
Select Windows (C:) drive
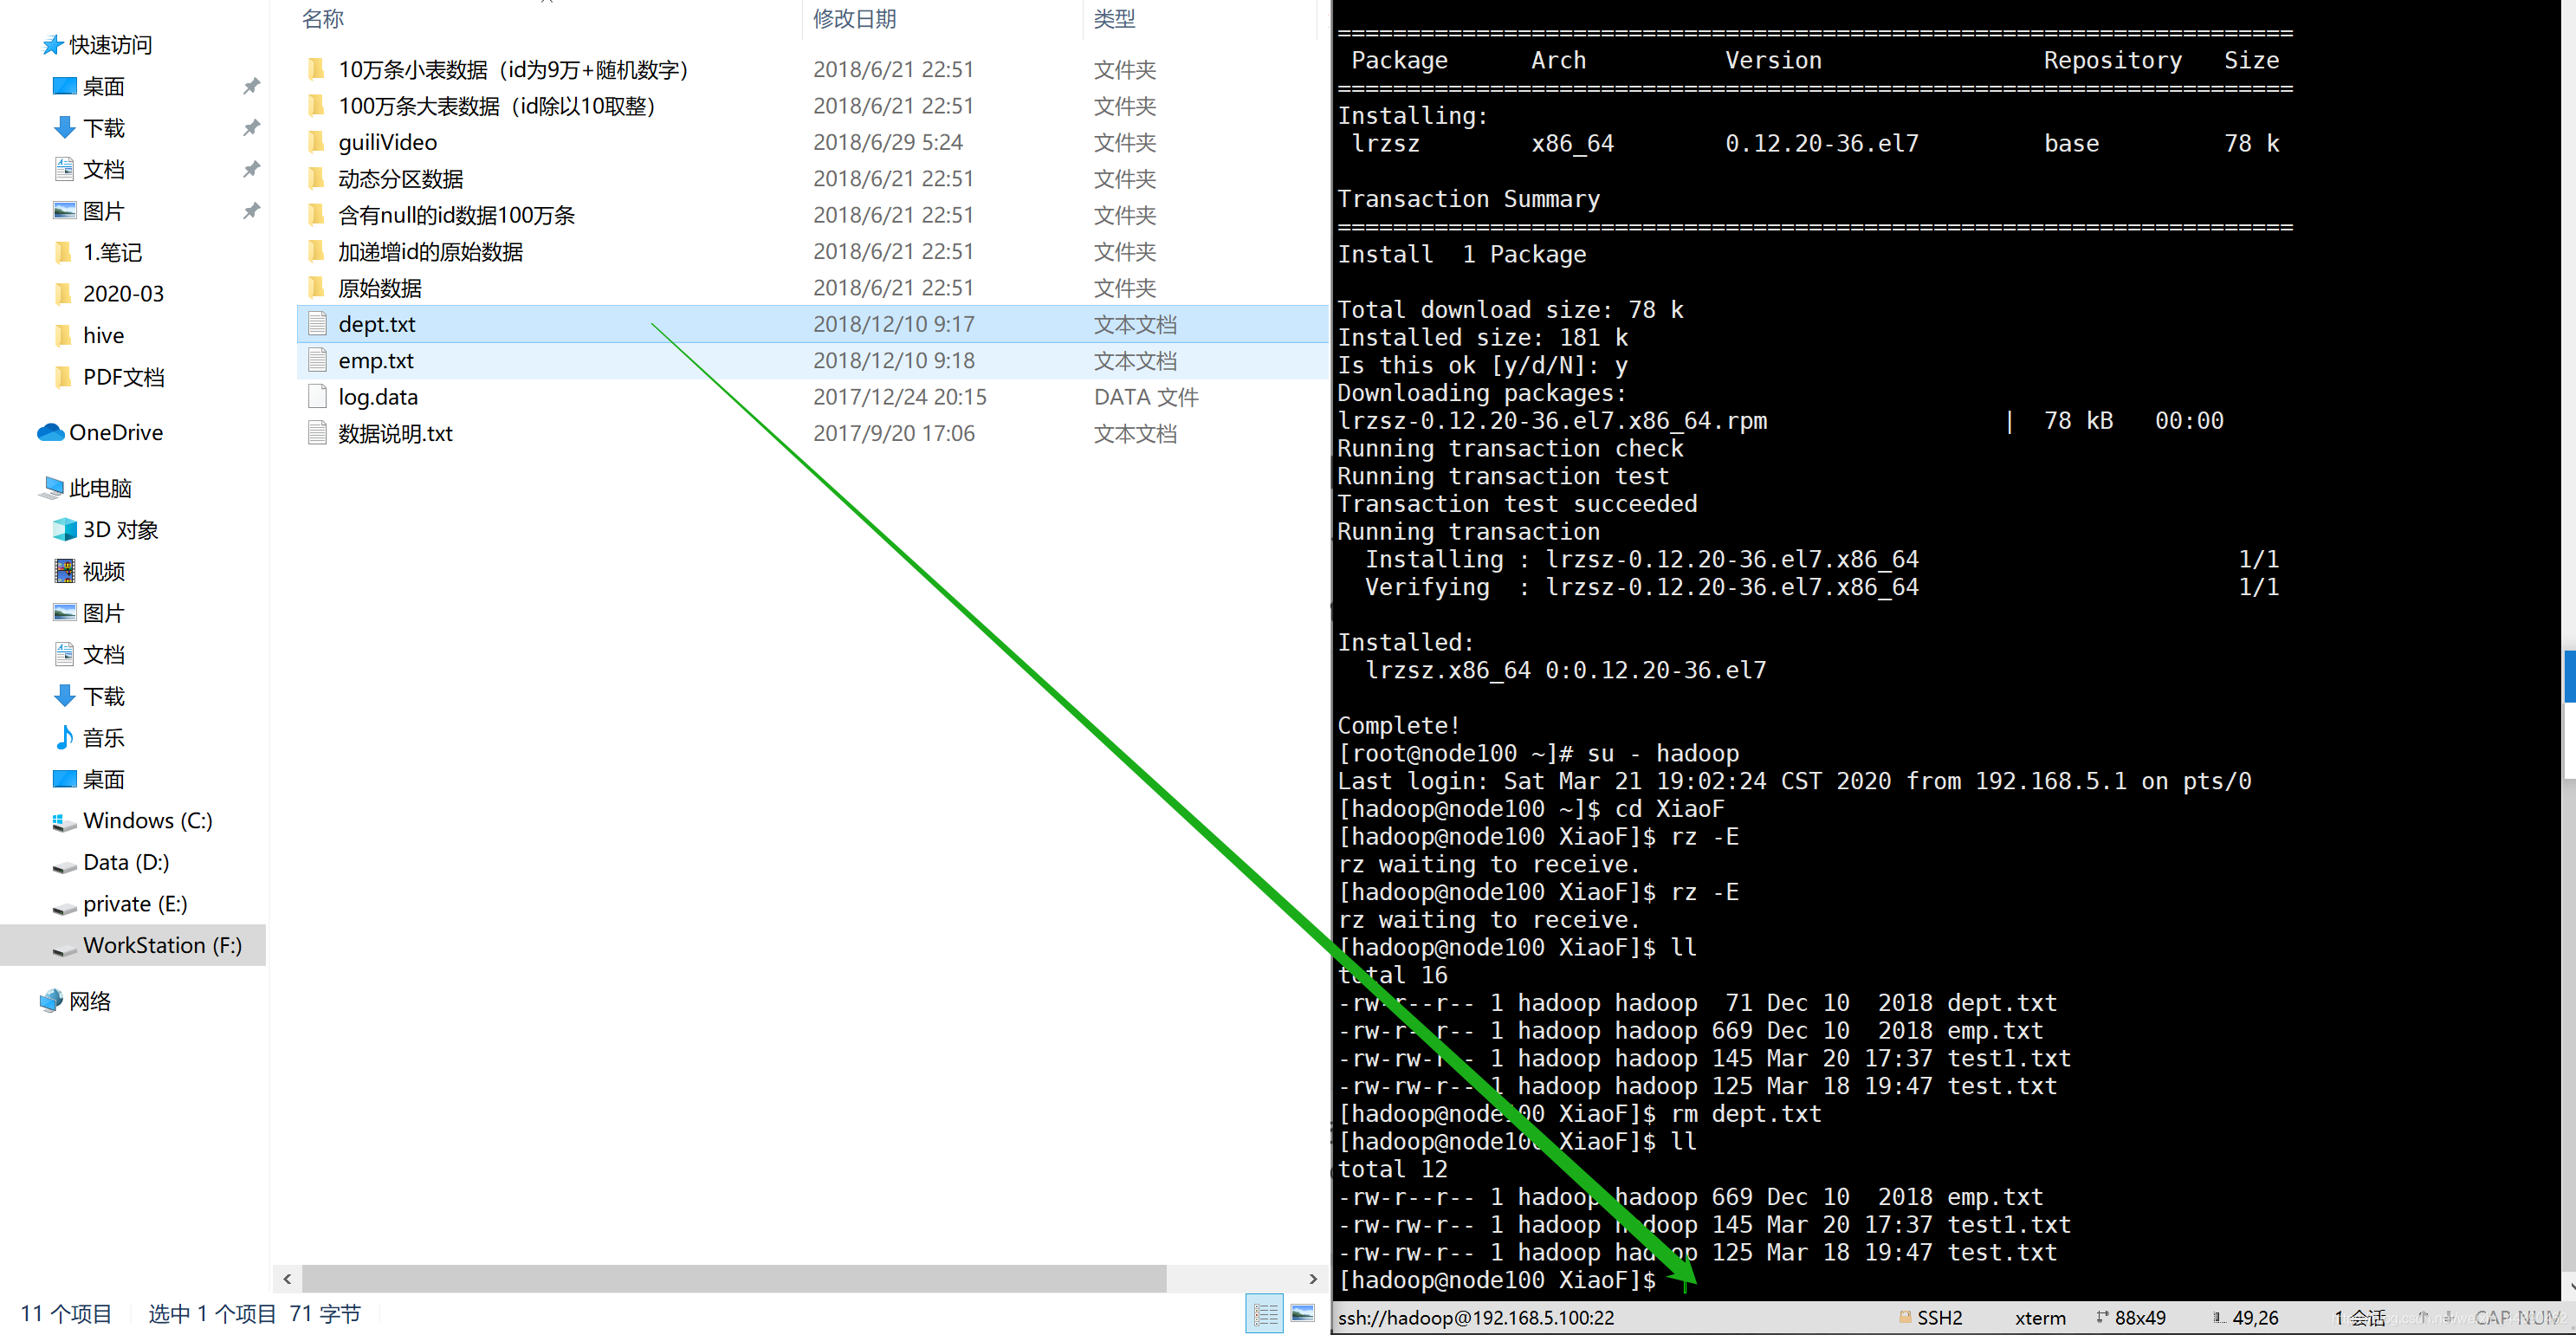146,820
